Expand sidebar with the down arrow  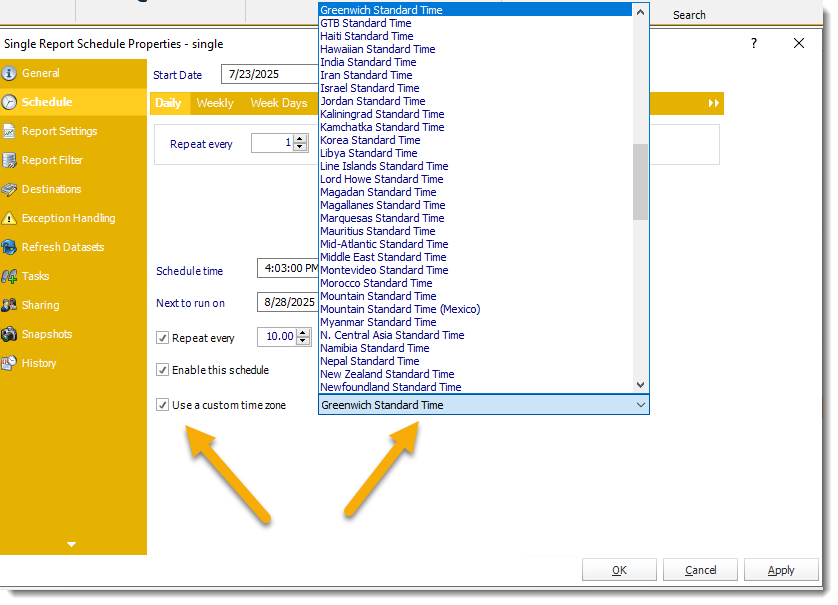(x=71, y=545)
